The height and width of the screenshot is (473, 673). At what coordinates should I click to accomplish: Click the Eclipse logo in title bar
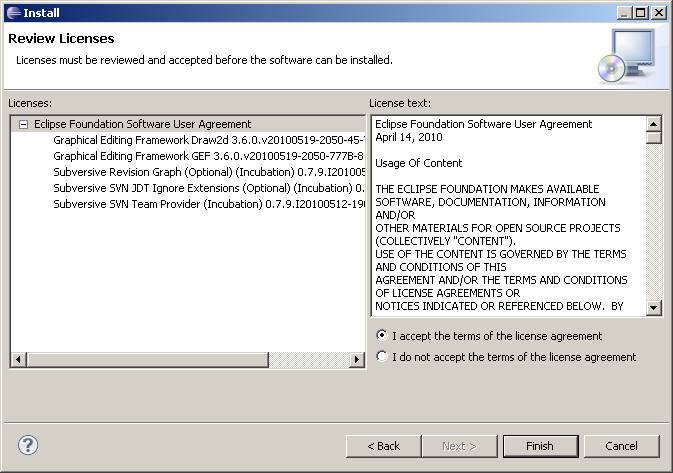coord(13,12)
